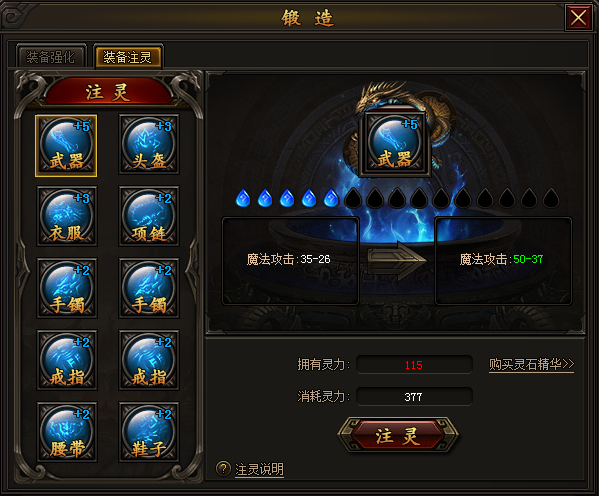Select the 衣服 clothing equipment icon
599x496 pixels.
point(67,216)
